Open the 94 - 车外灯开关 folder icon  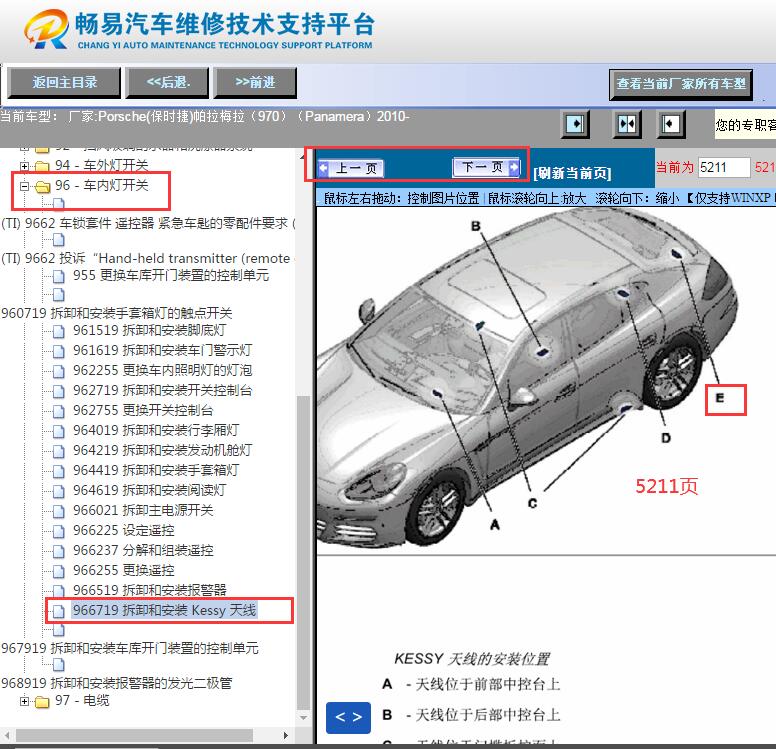(x=42, y=166)
